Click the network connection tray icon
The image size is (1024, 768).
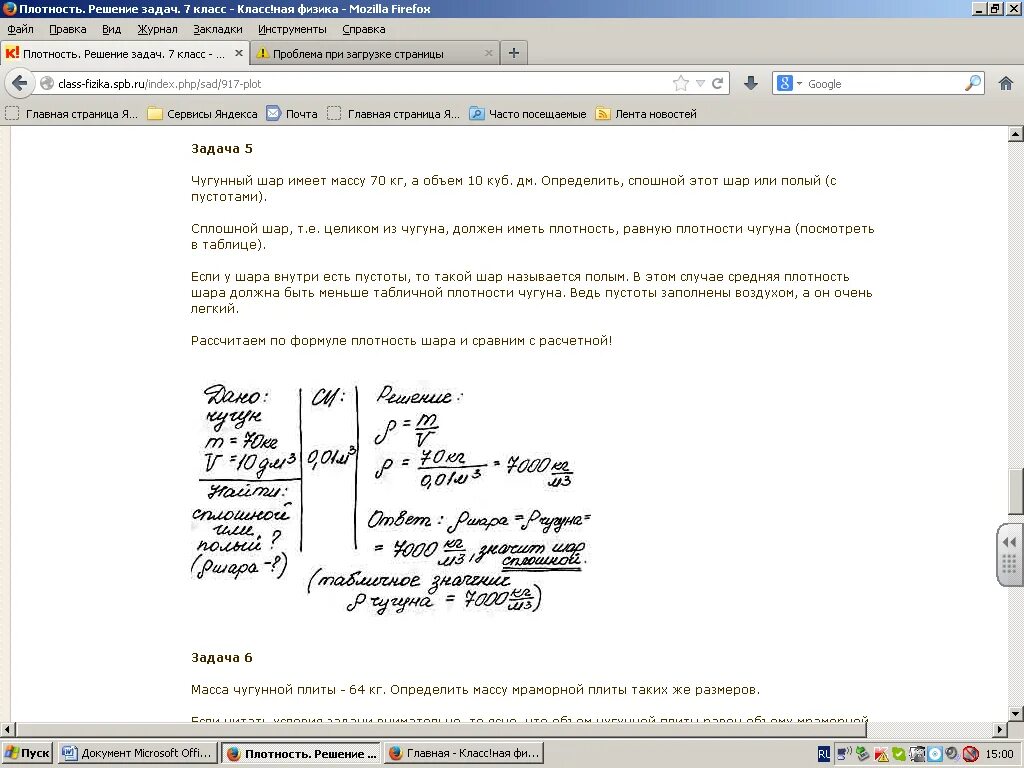pos(844,754)
